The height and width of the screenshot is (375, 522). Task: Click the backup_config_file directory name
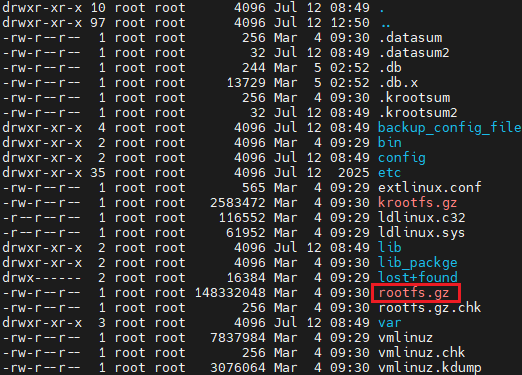click(x=450, y=128)
